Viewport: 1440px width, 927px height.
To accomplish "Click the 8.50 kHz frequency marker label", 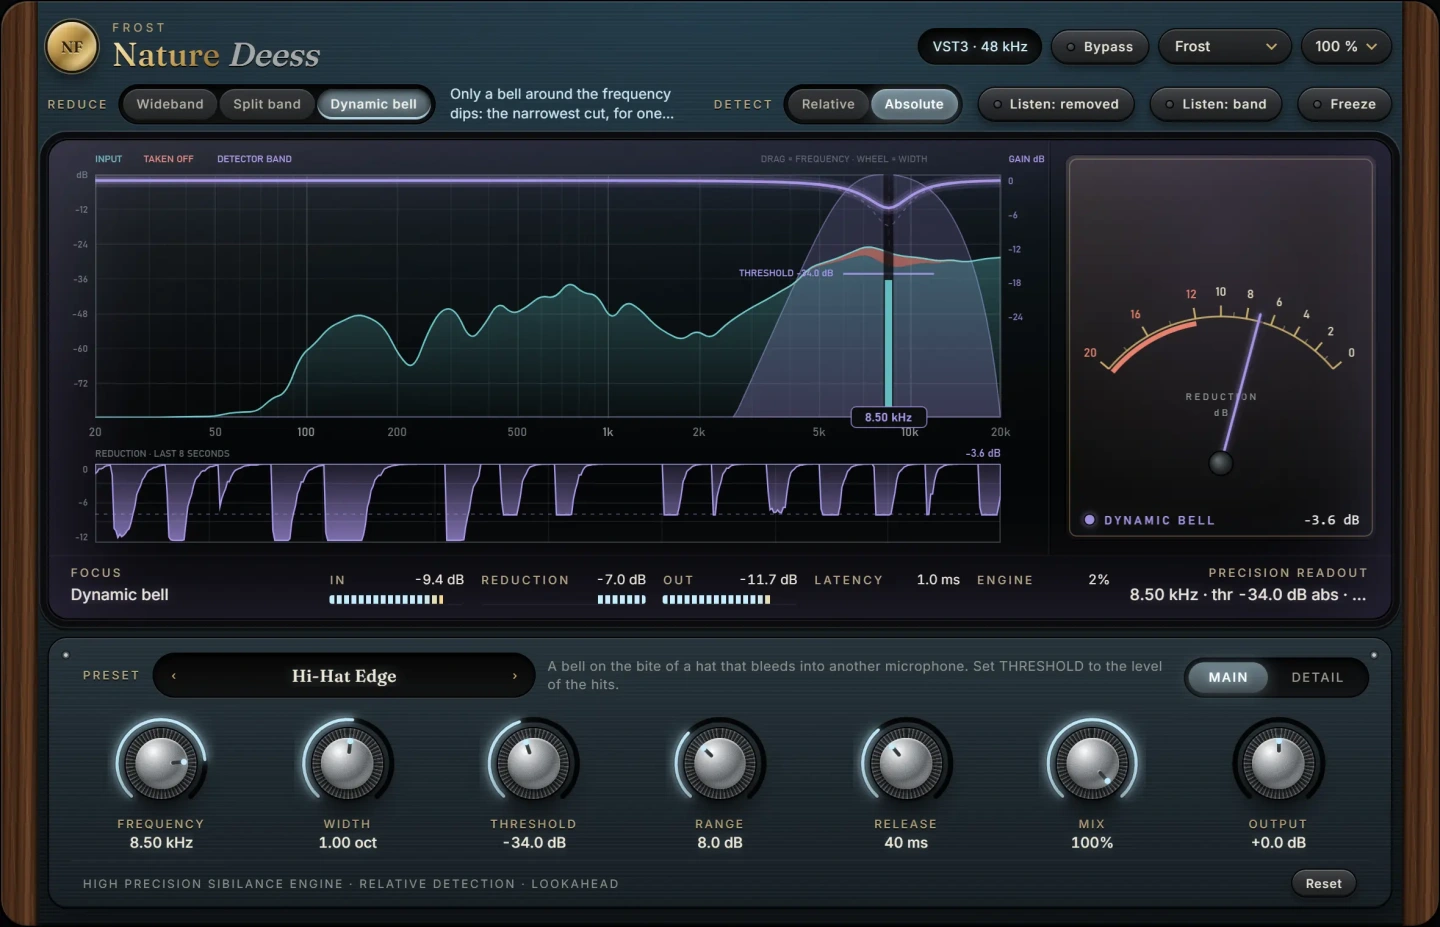I will (x=888, y=417).
